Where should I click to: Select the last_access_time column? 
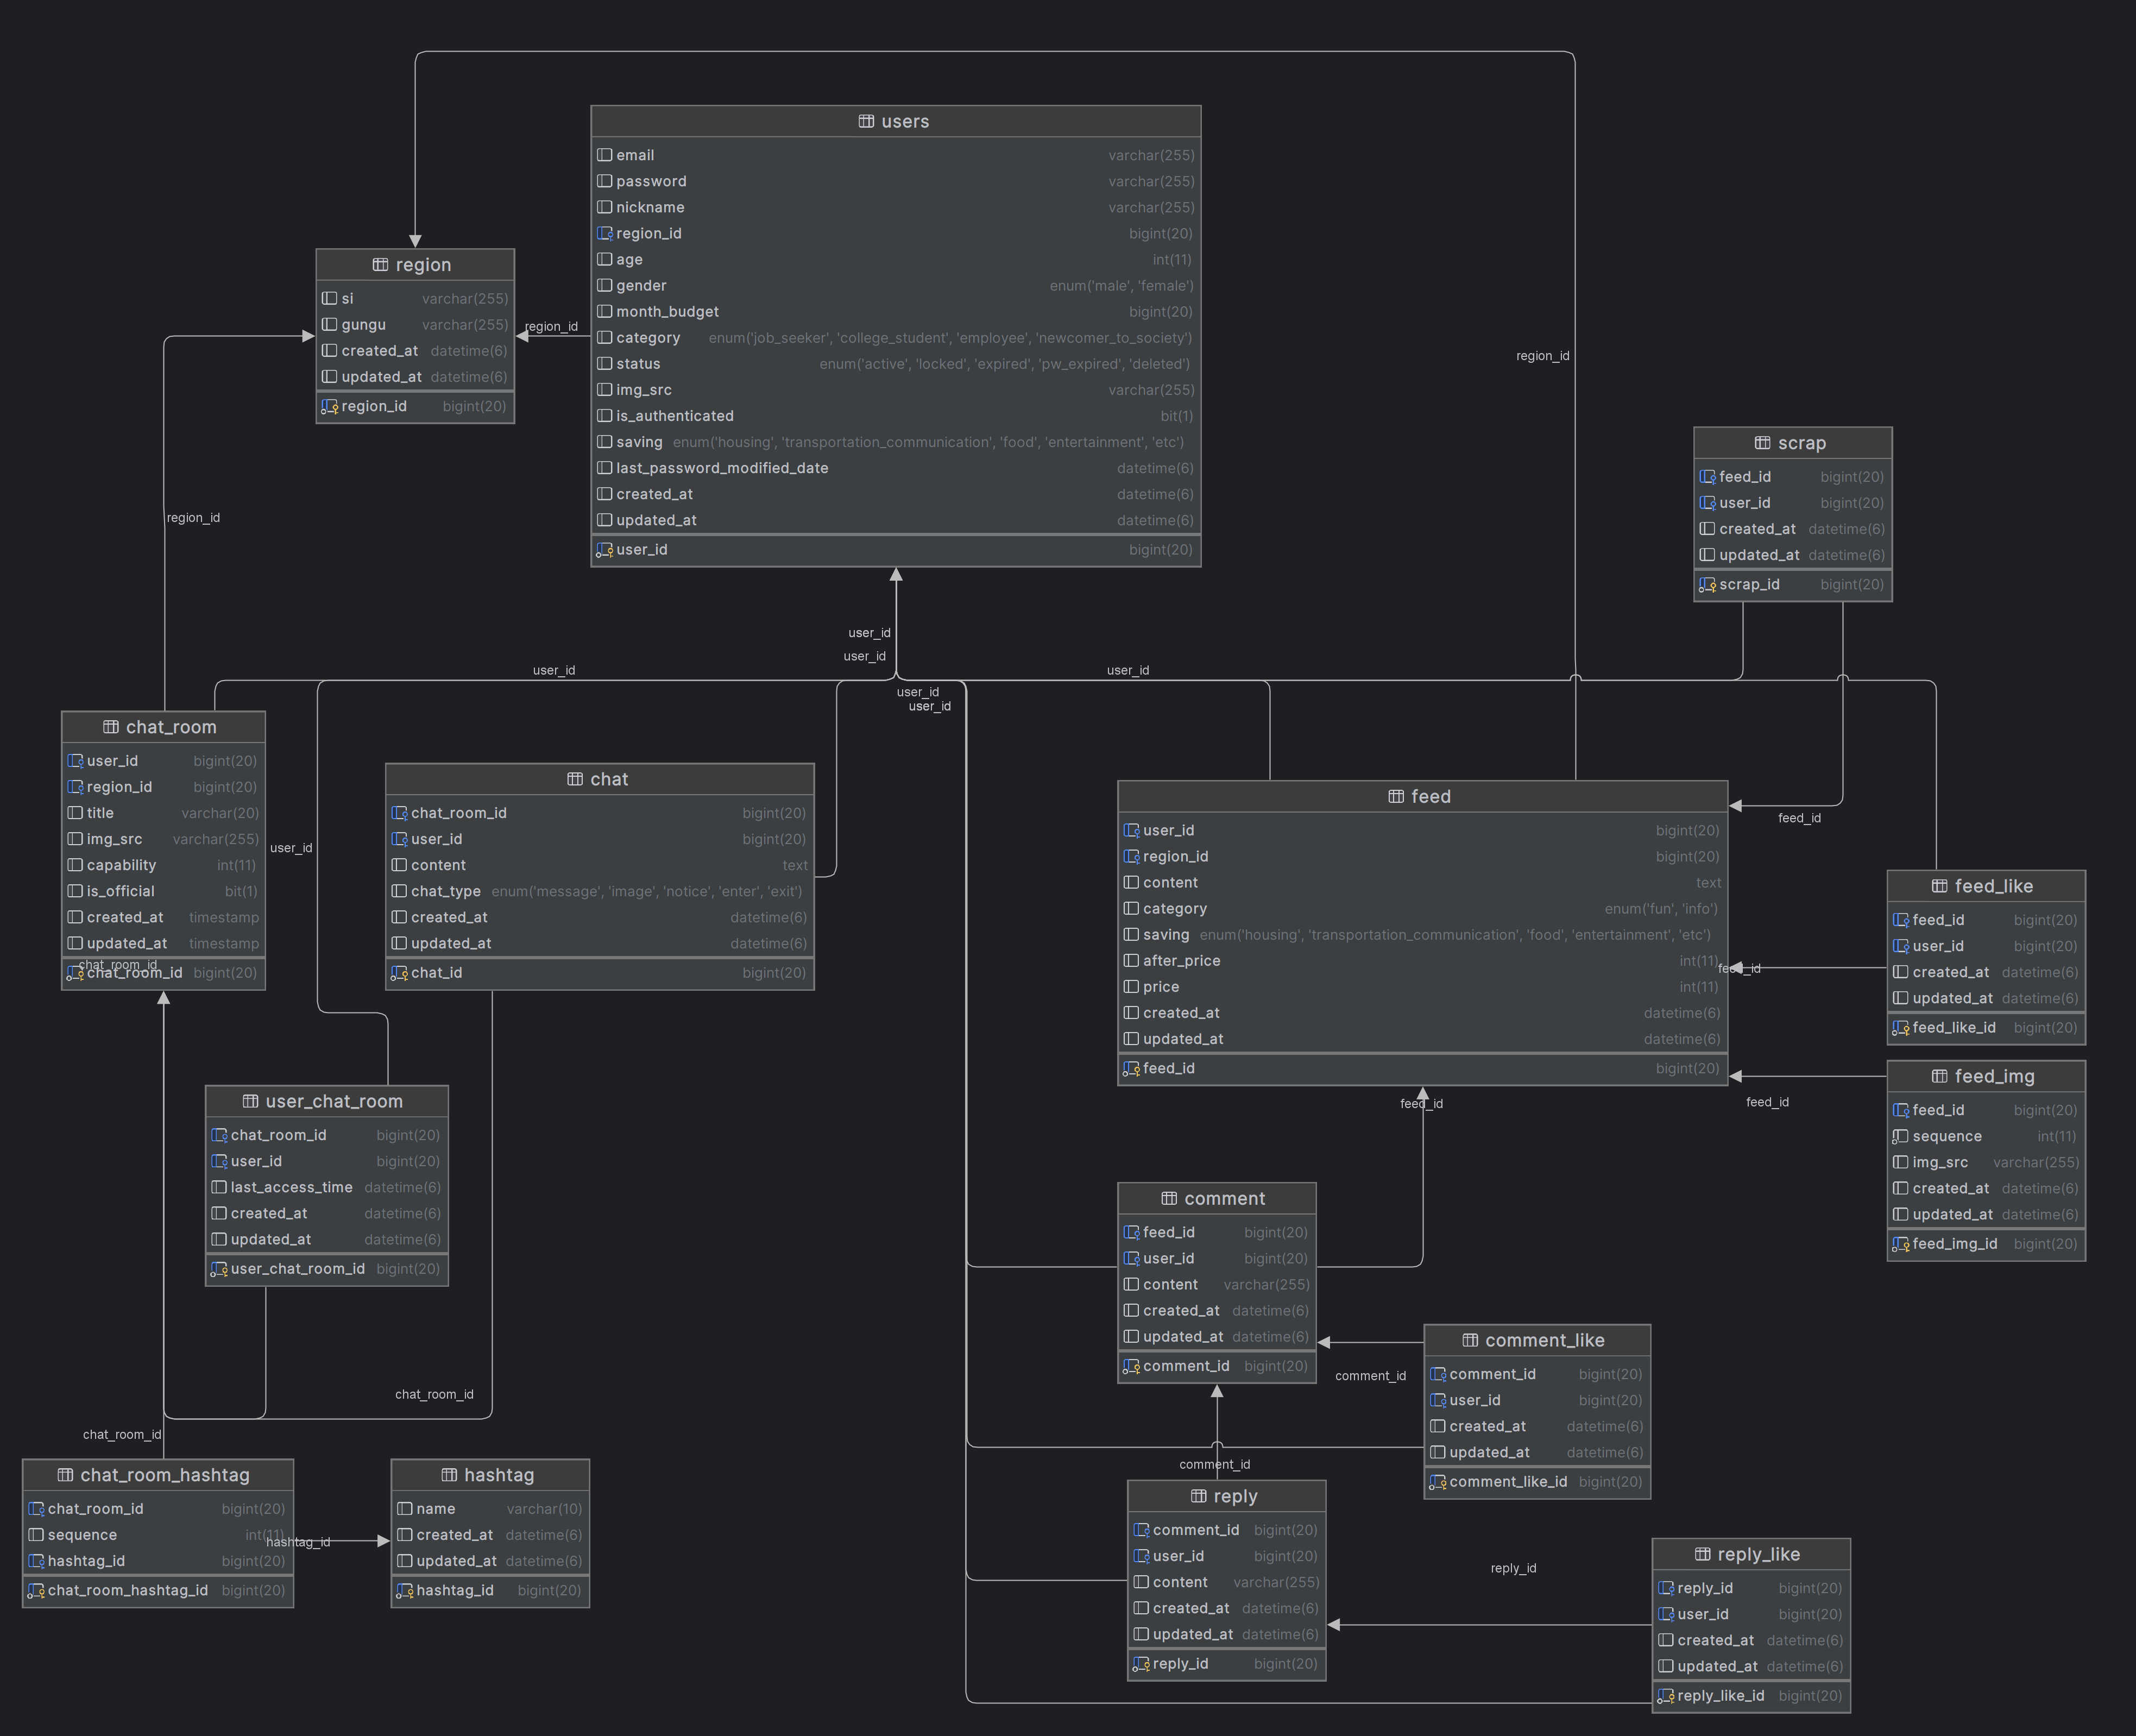(326, 1187)
